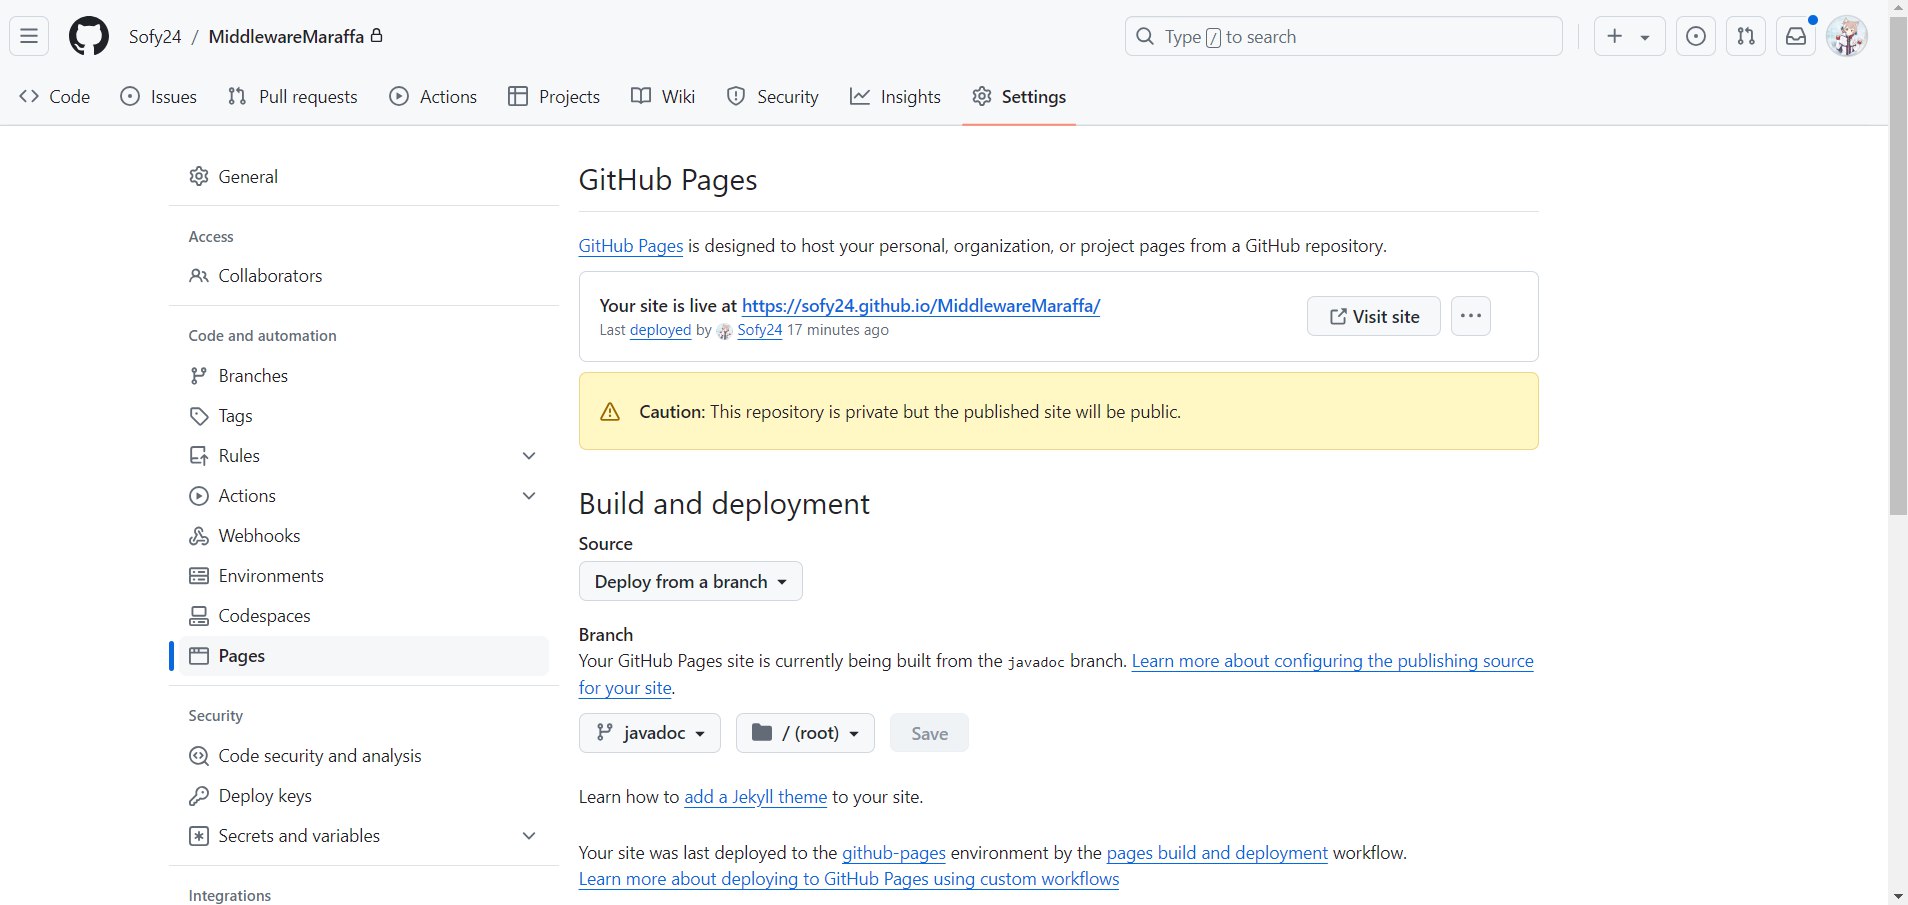
Task: Open pull requests icon in top header
Action: pos(1745,37)
